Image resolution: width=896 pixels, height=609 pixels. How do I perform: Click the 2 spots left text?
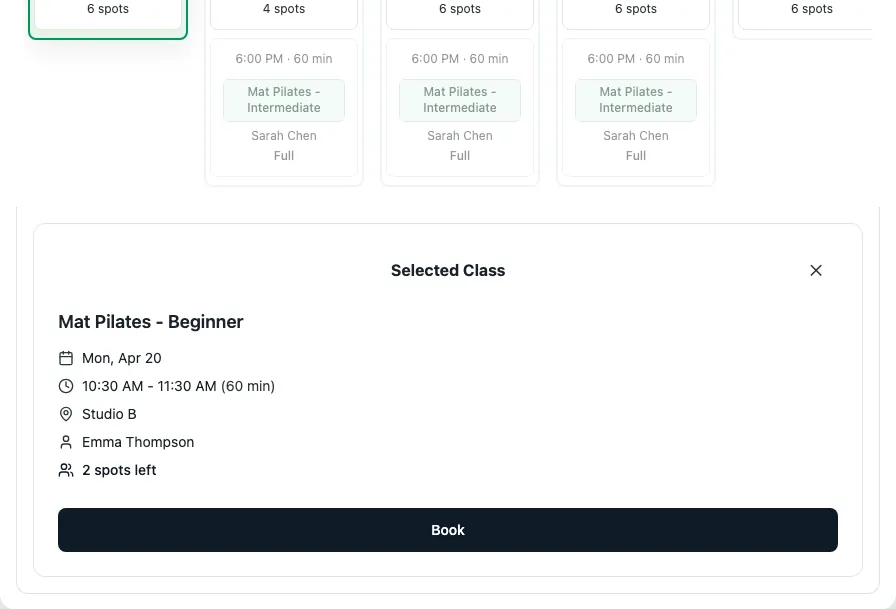[x=119, y=469]
